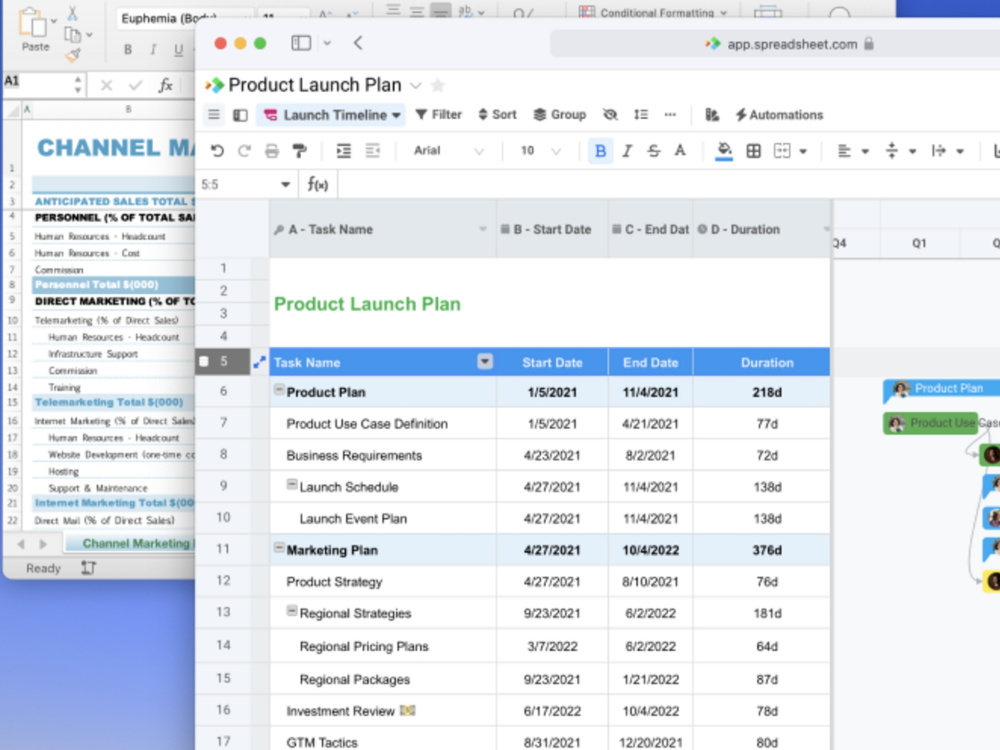Click the B - Start Date column header
The image size is (1000, 750).
point(552,230)
